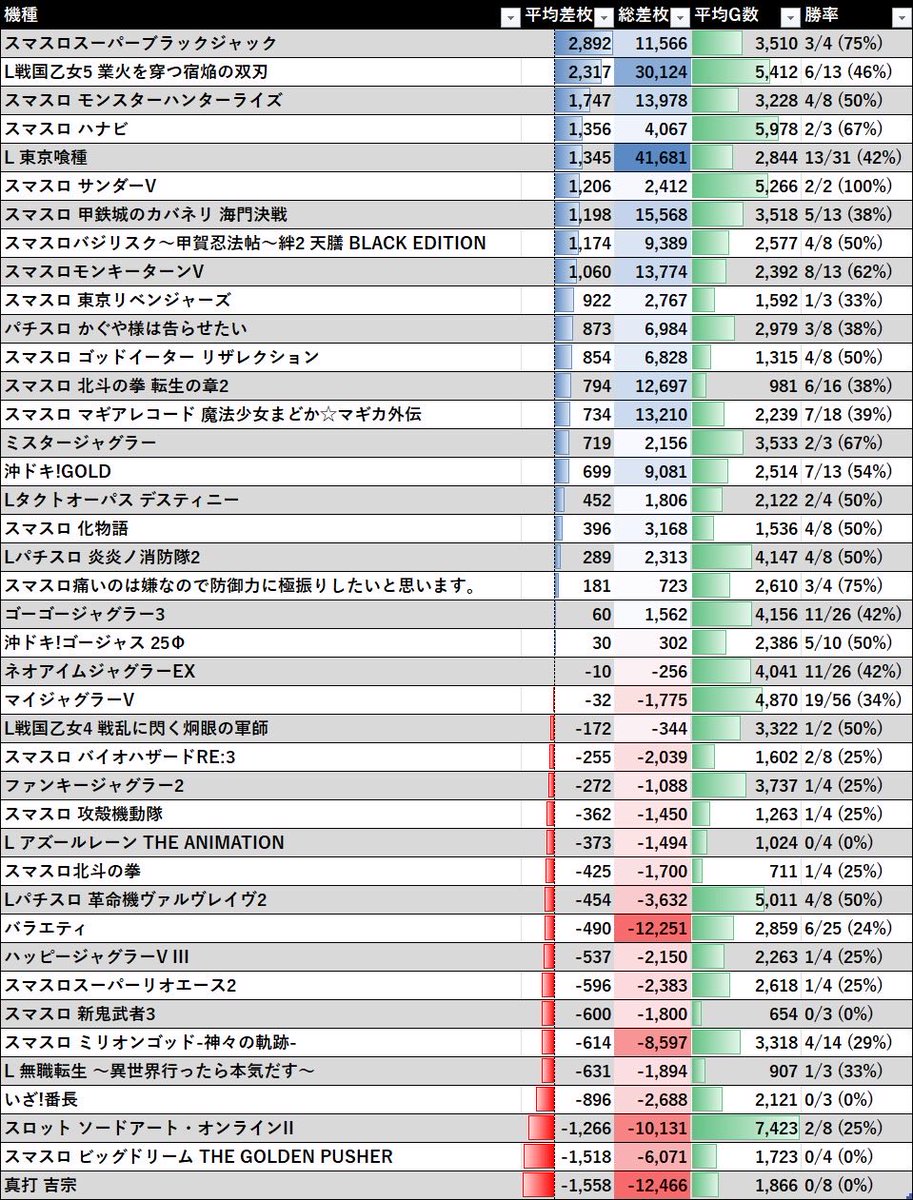
Task: Open the 総差枚 column filter dropdown
Action: (679, 17)
